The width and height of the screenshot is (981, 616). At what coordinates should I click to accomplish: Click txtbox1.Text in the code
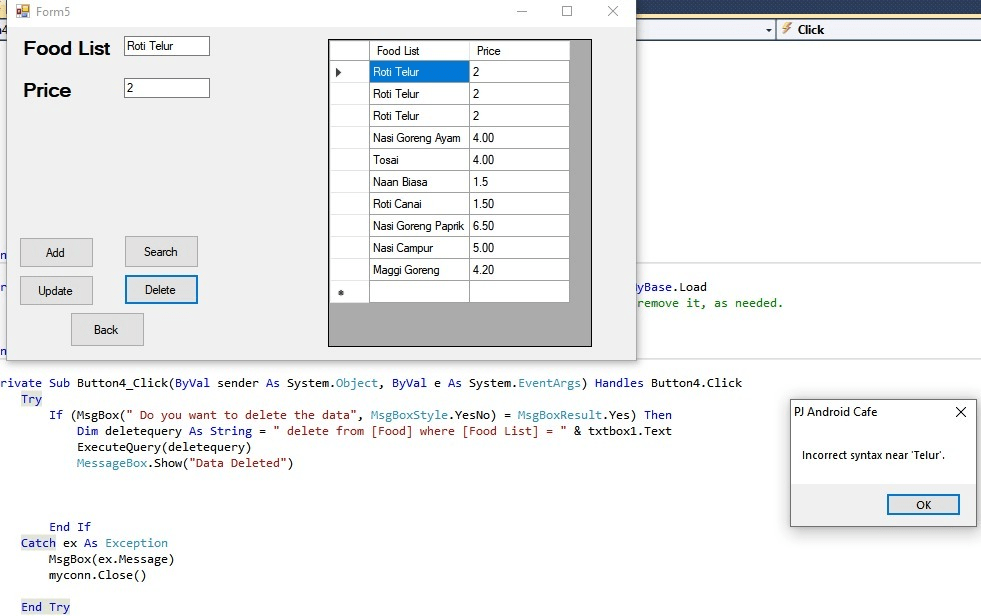[x=629, y=431]
